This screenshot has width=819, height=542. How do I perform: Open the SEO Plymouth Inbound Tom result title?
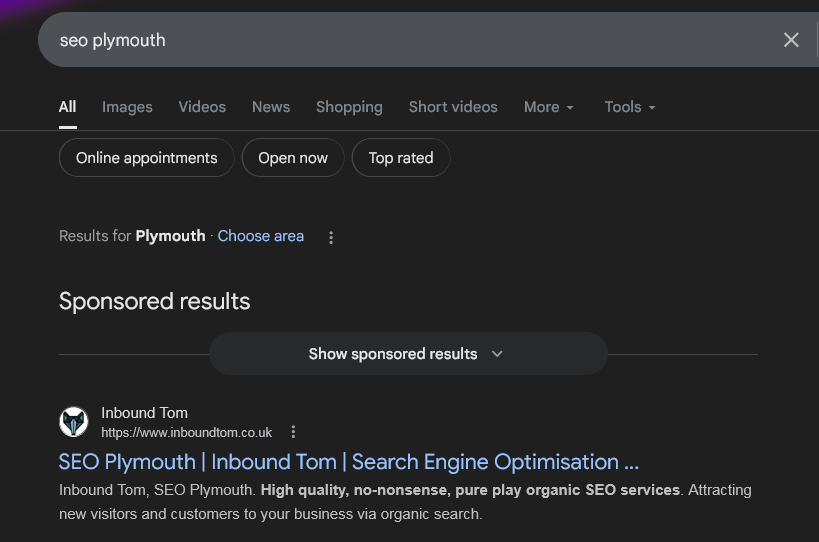pos(348,462)
